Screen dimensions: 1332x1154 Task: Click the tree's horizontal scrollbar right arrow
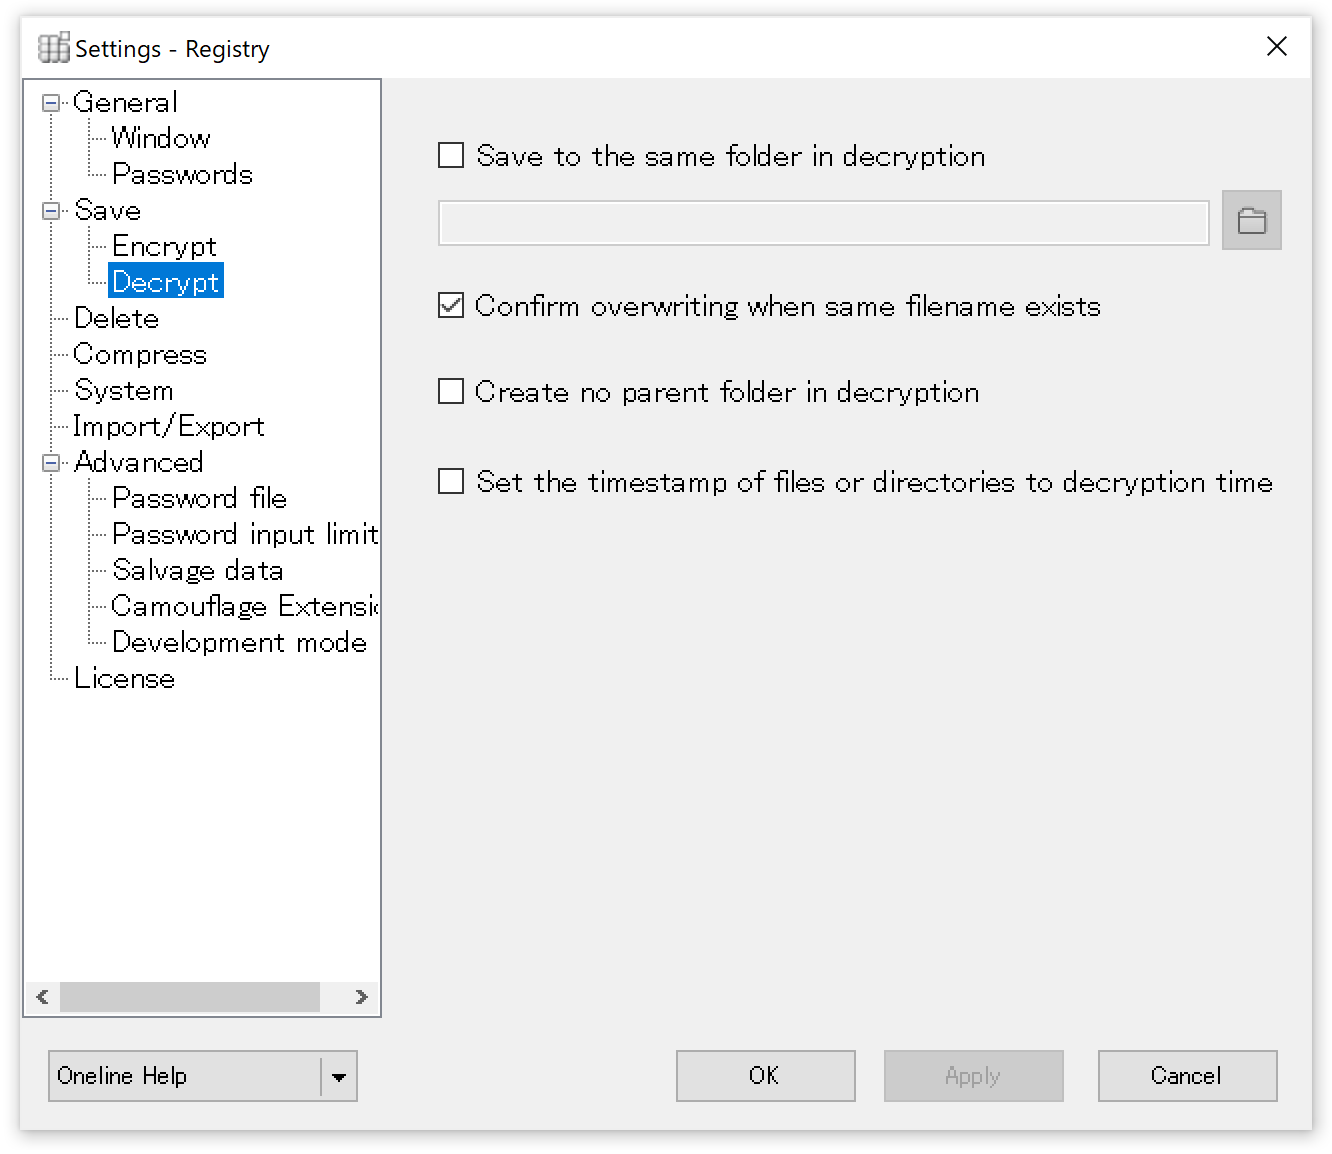[x=361, y=997]
